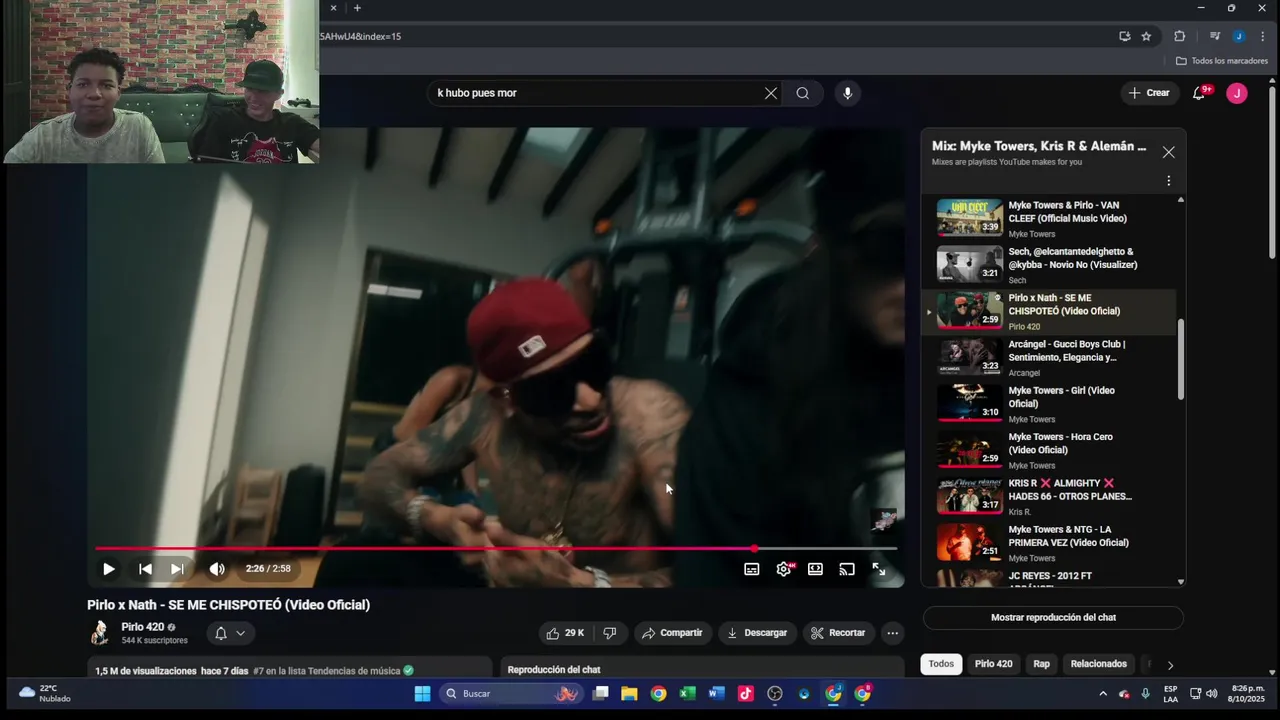Open the Crear menu
This screenshot has width=1280, height=720.
[x=1149, y=93]
